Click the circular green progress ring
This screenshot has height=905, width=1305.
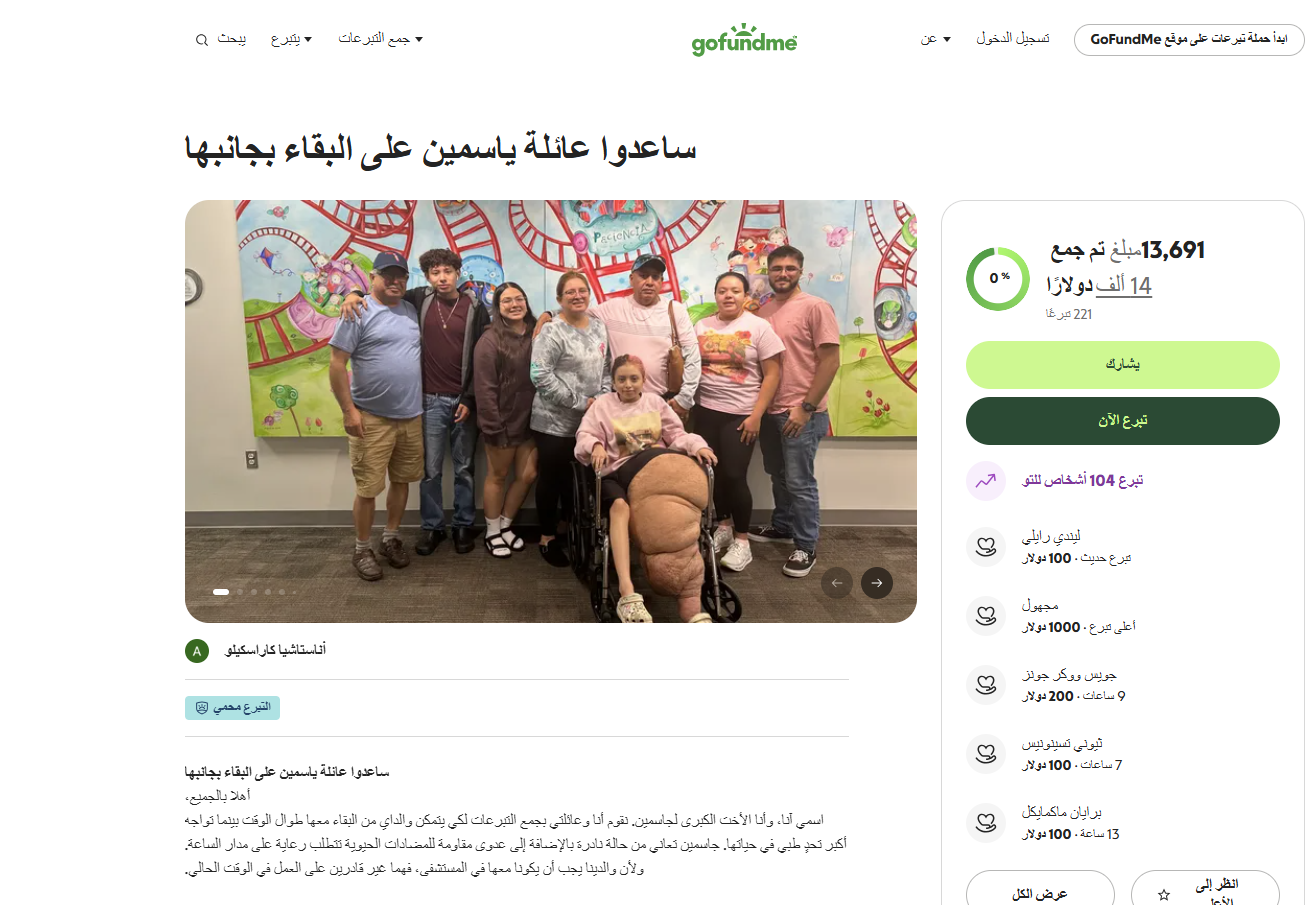tap(998, 279)
